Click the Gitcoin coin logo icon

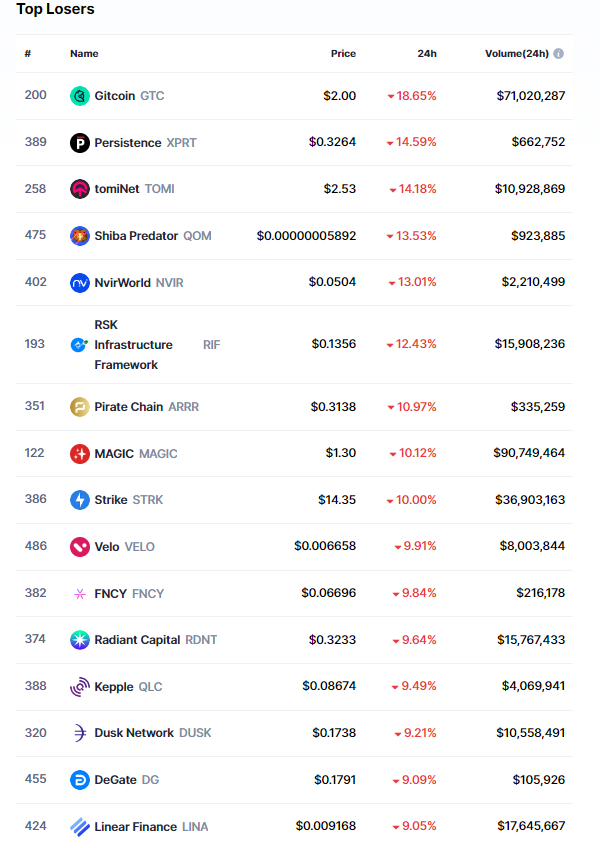pyautogui.click(x=80, y=96)
